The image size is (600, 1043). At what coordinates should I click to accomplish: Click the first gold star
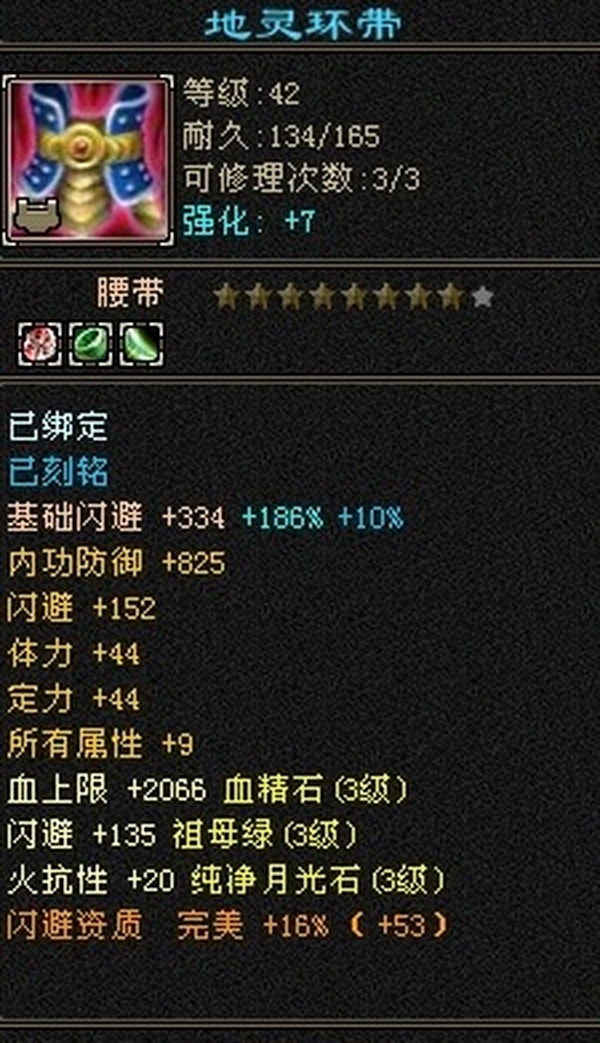tap(226, 297)
